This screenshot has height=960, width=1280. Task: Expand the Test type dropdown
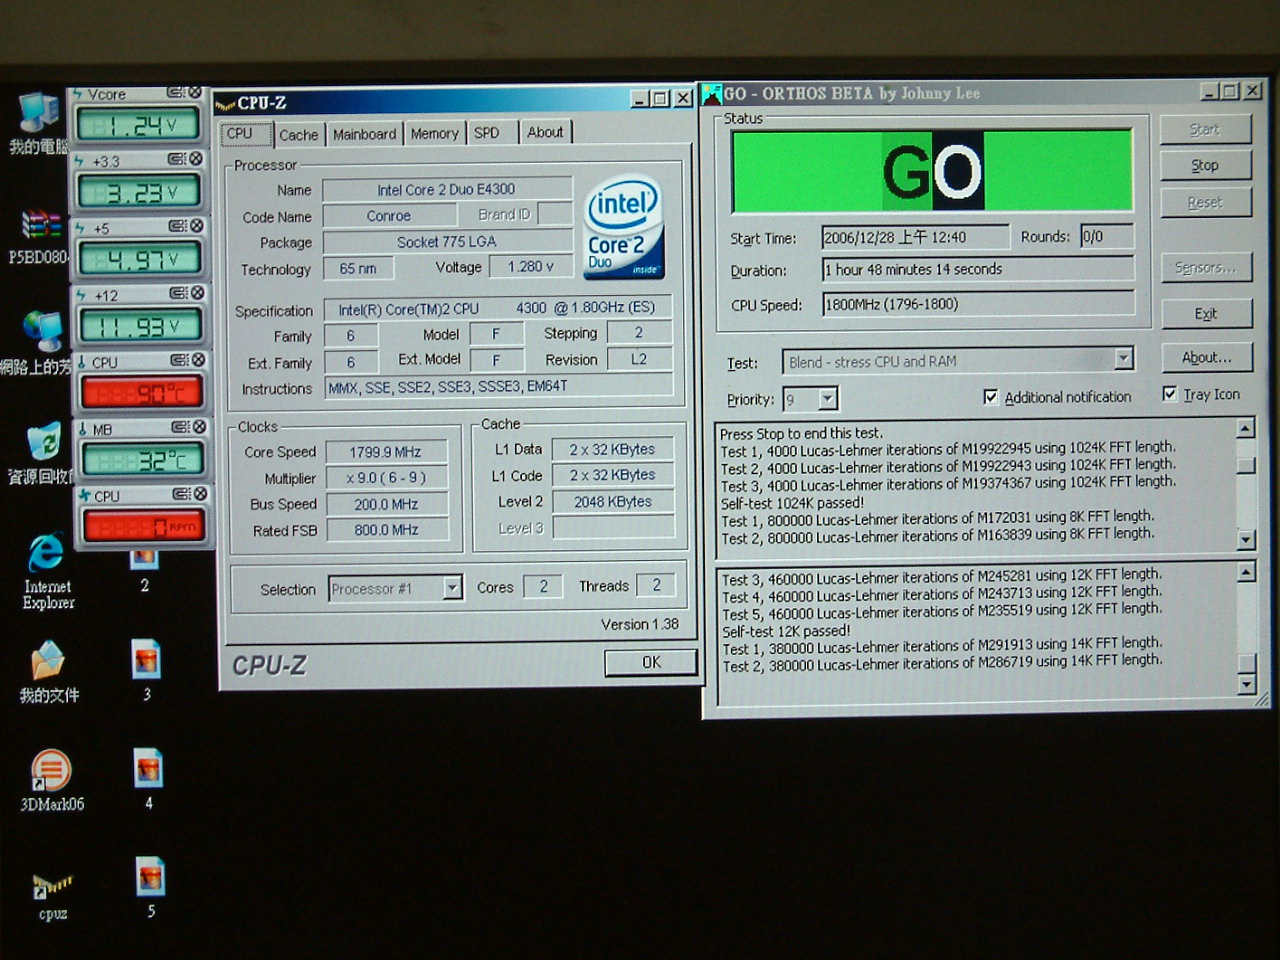1123,359
